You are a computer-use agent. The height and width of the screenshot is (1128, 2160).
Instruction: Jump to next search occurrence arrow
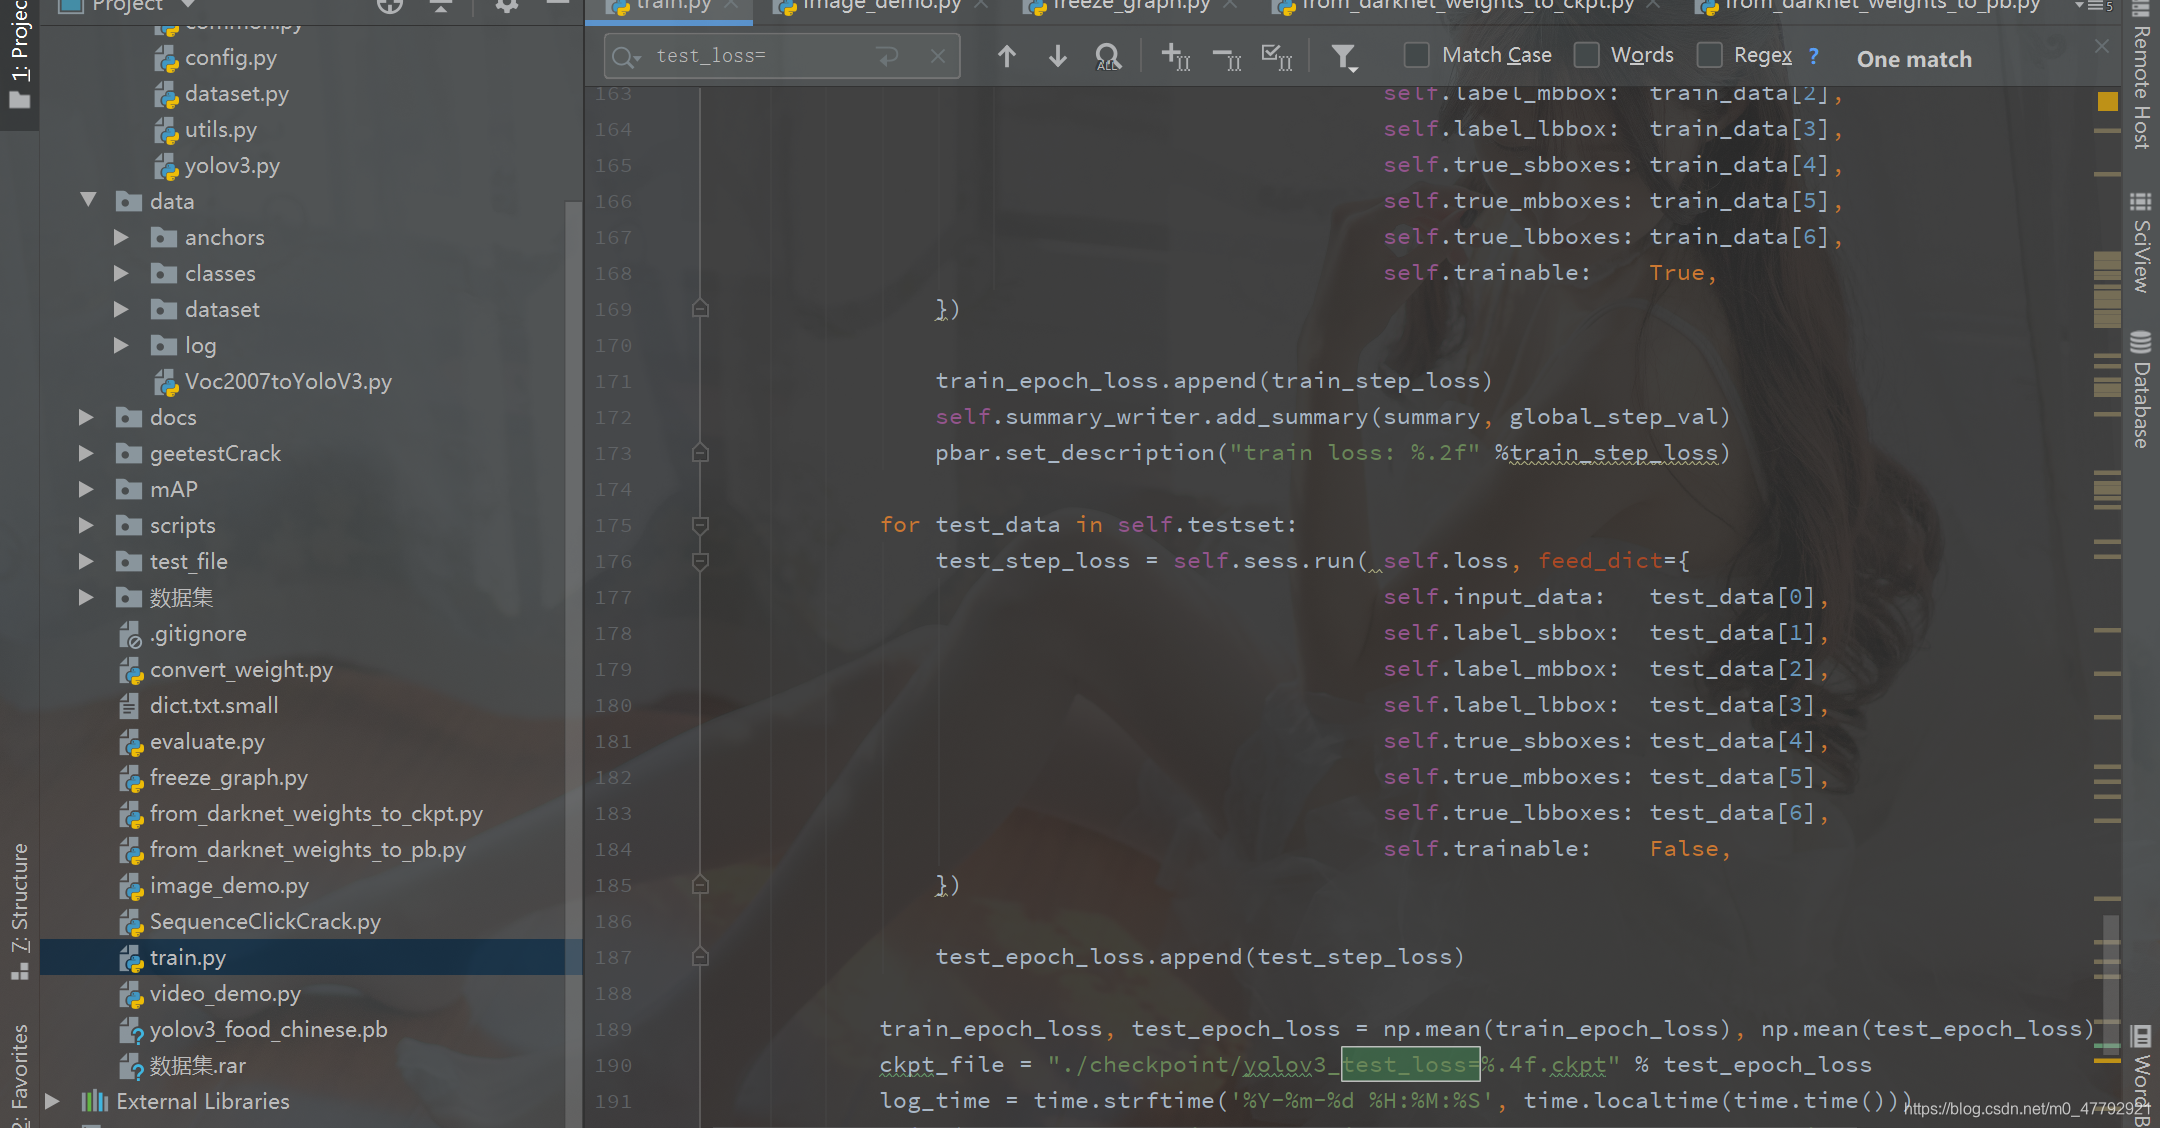pos(1057,57)
